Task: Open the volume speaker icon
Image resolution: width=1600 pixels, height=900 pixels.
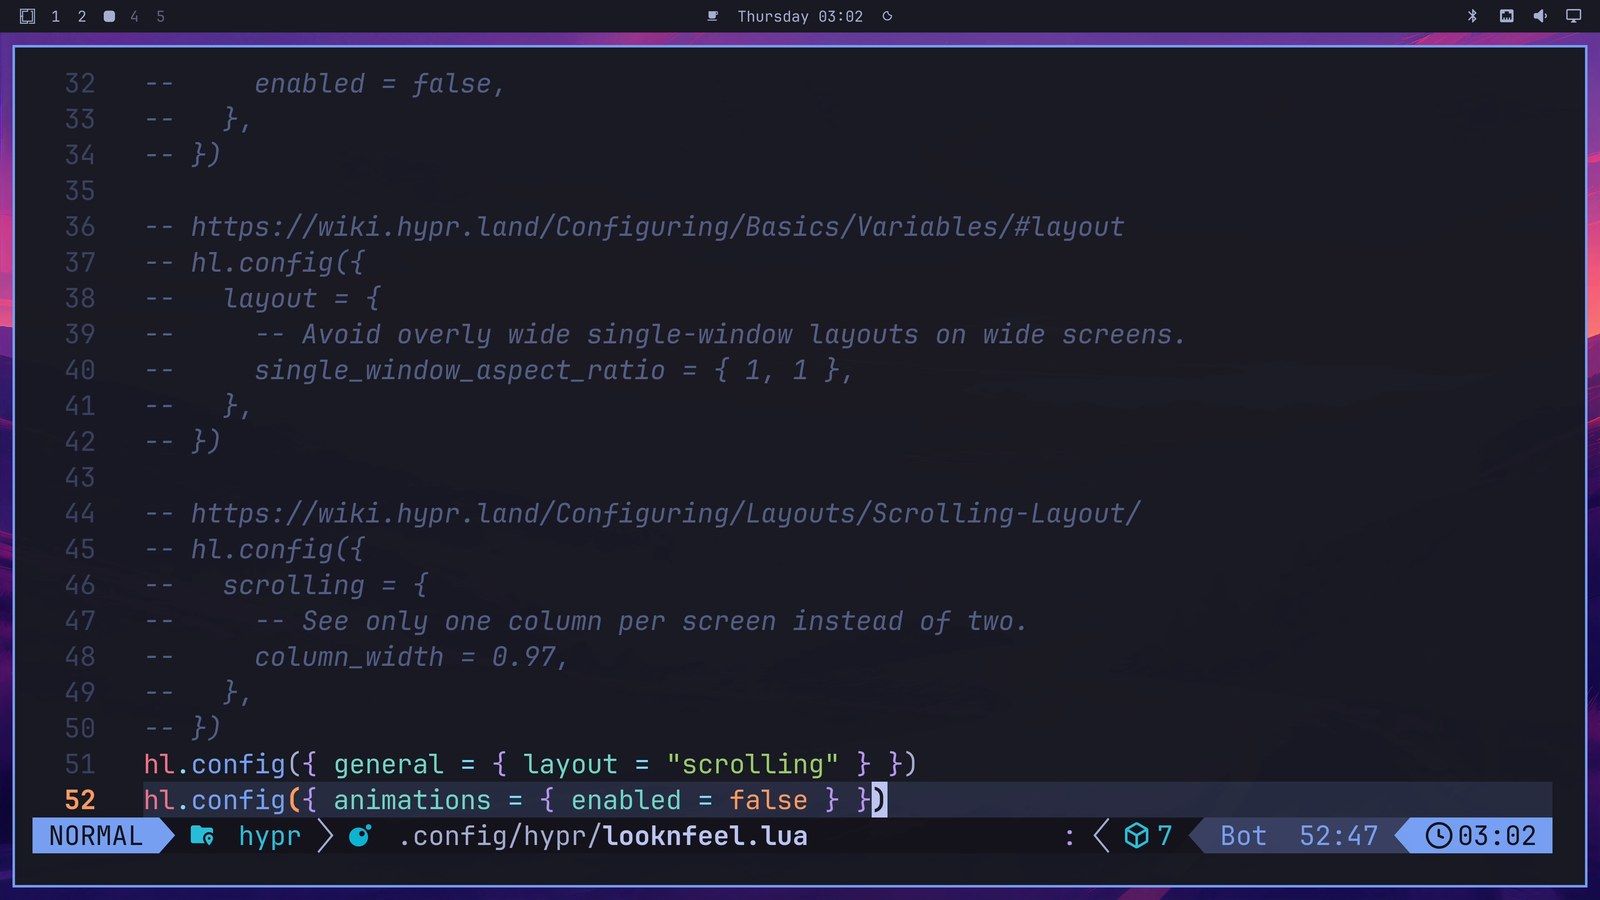Action: pyautogui.click(x=1540, y=16)
